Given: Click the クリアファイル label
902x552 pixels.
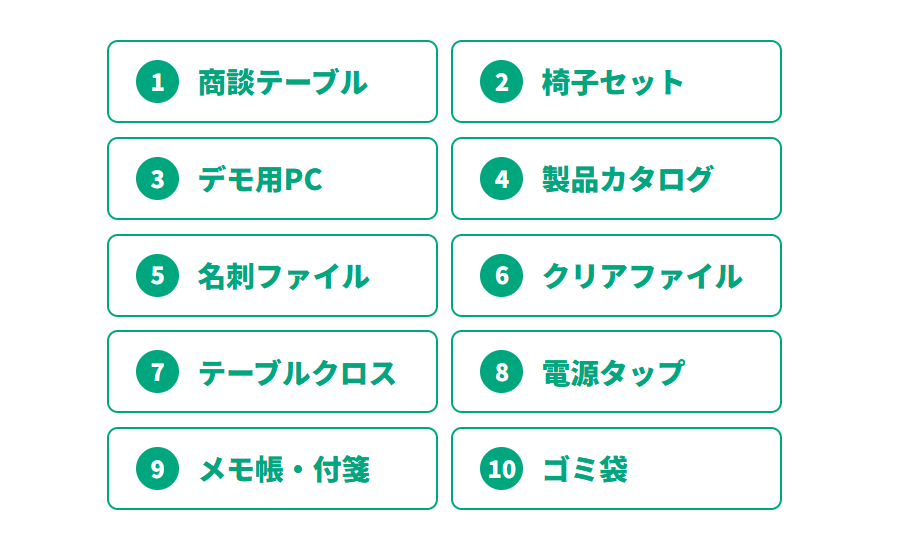Looking at the screenshot, I should [642, 275].
